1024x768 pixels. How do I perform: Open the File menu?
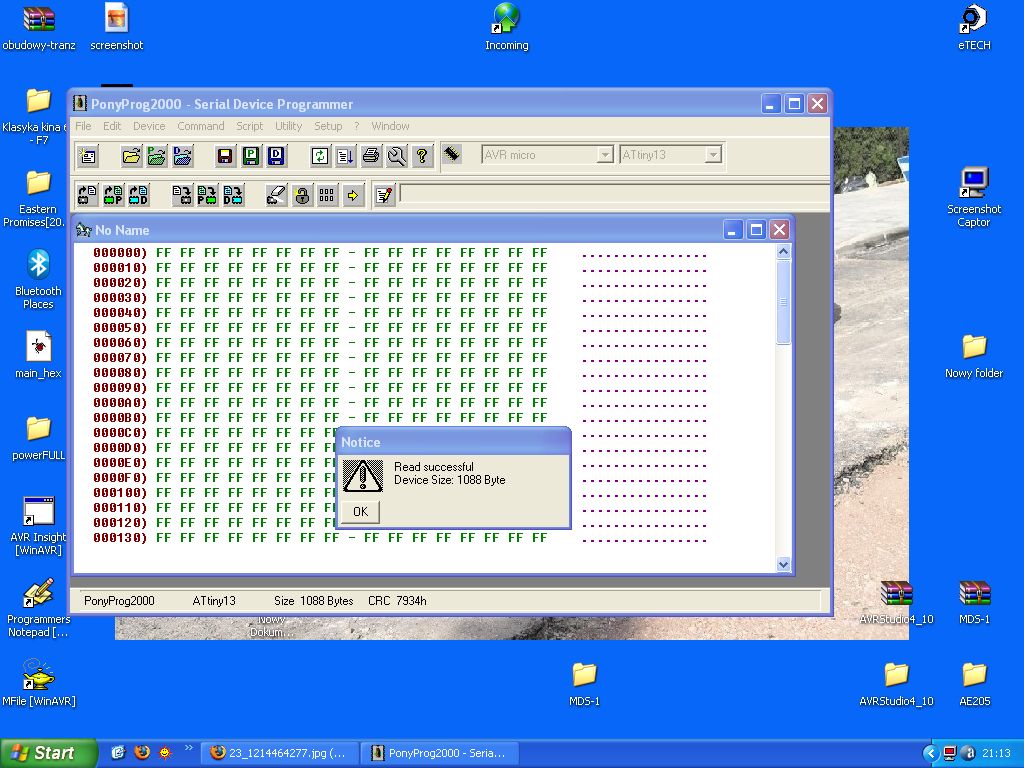click(x=83, y=126)
